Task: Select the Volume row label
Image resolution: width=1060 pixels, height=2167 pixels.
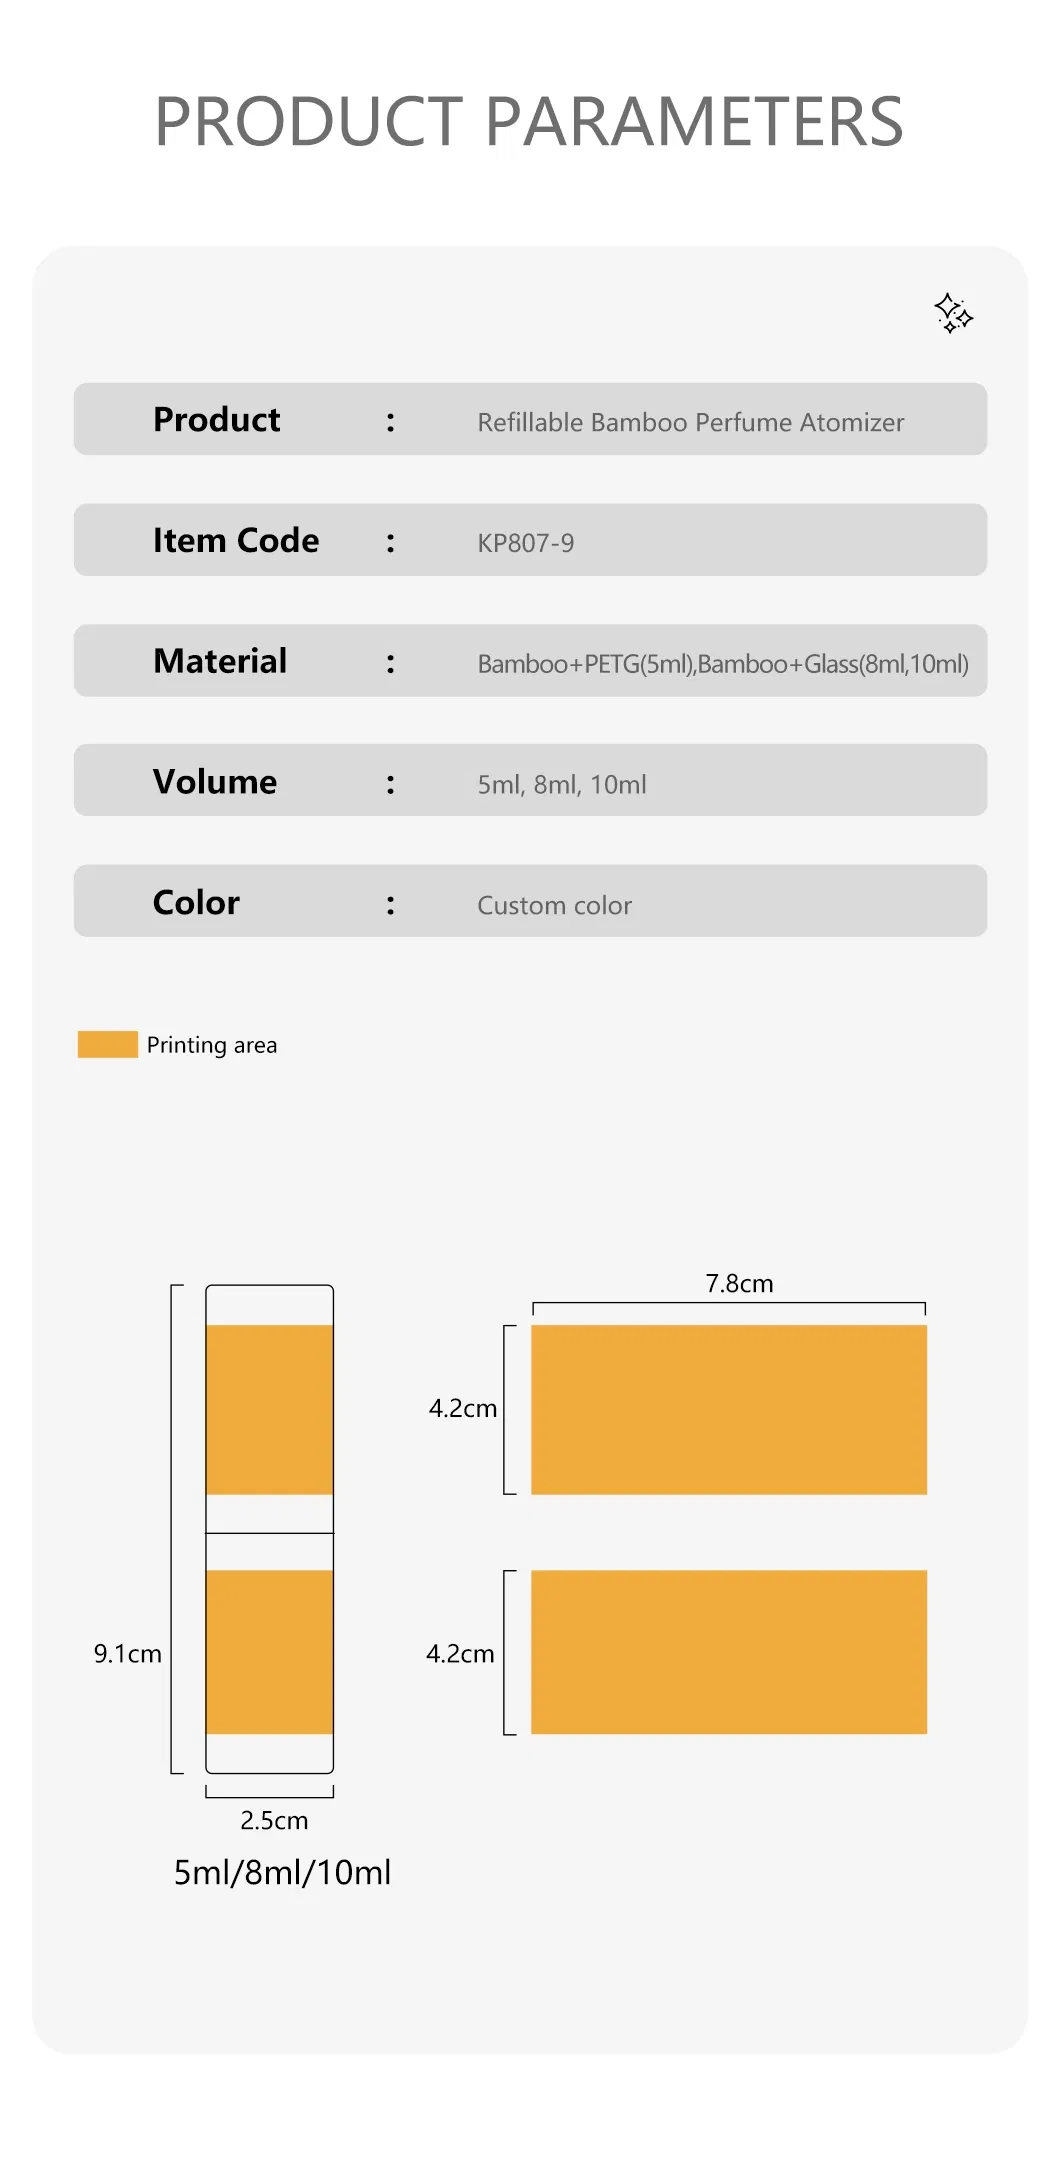Action: tap(215, 782)
